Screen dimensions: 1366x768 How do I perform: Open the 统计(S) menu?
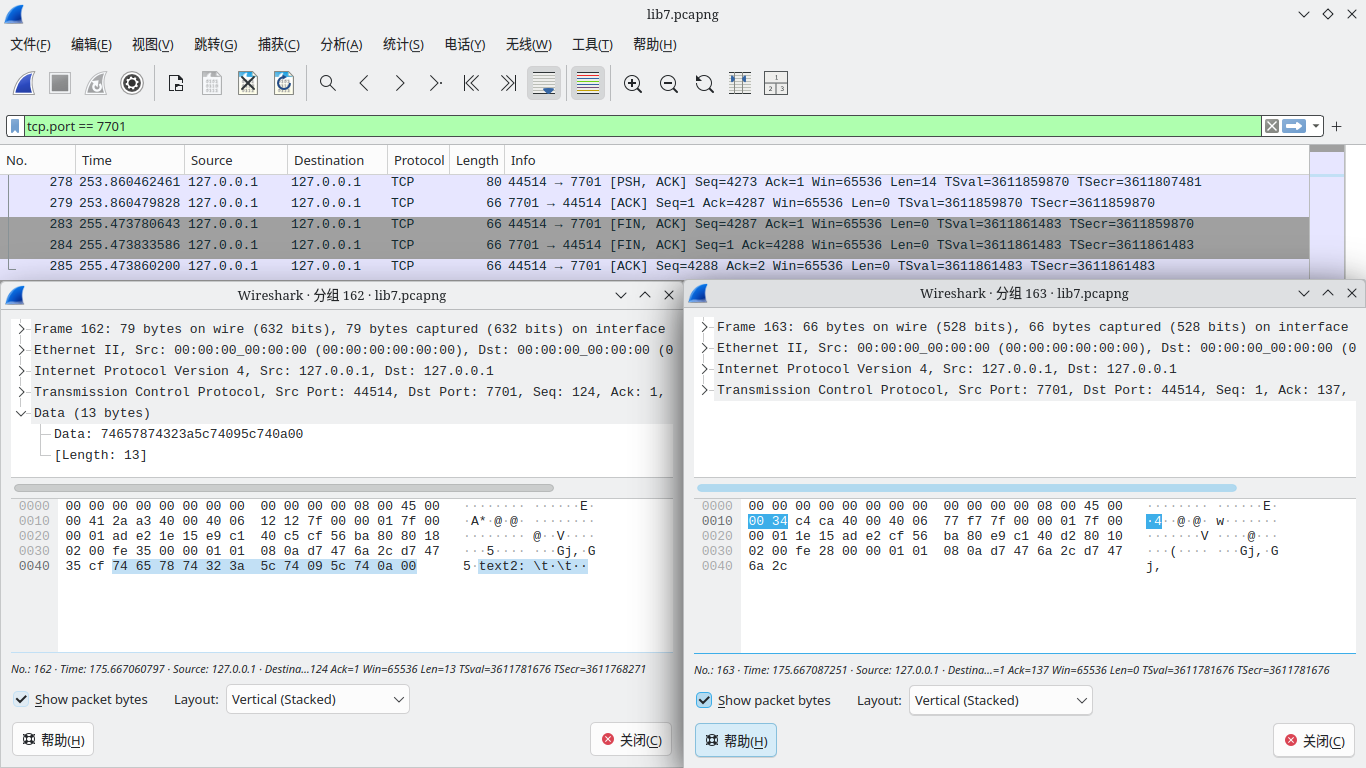point(403,45)
